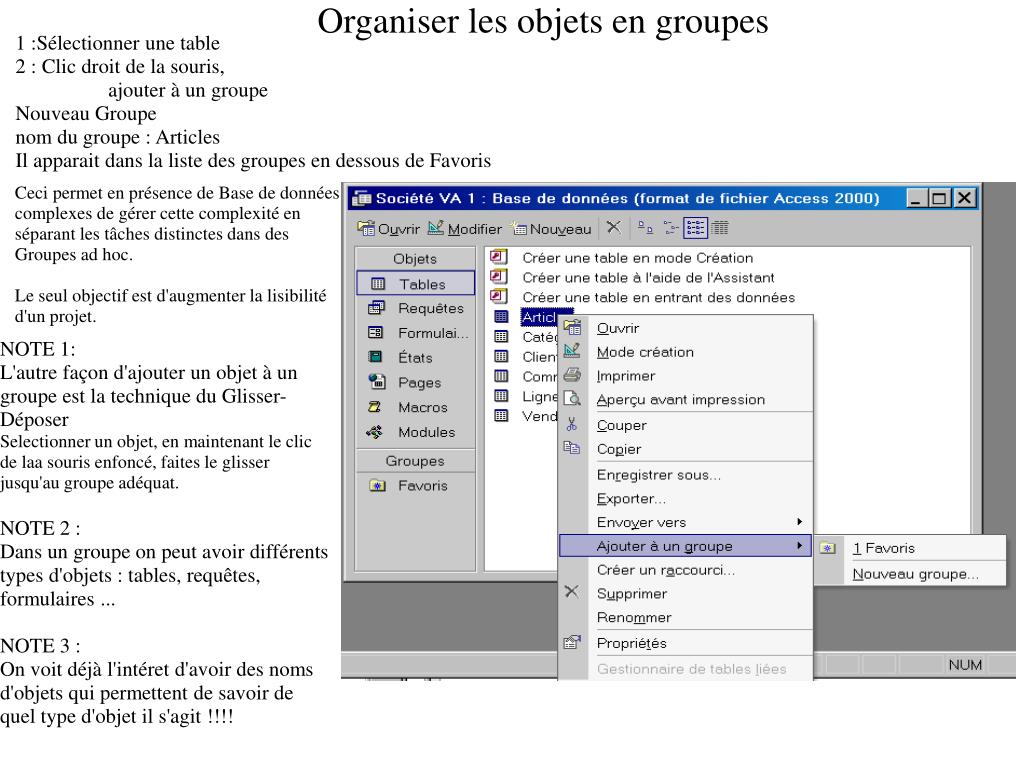This screenshot has height=767, width=1023.
Task: Open the Envoyer vers submenu
Action: (x=686, y=522)
